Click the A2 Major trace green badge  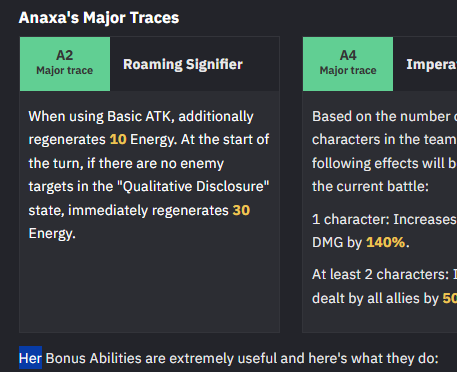[65, 64]
